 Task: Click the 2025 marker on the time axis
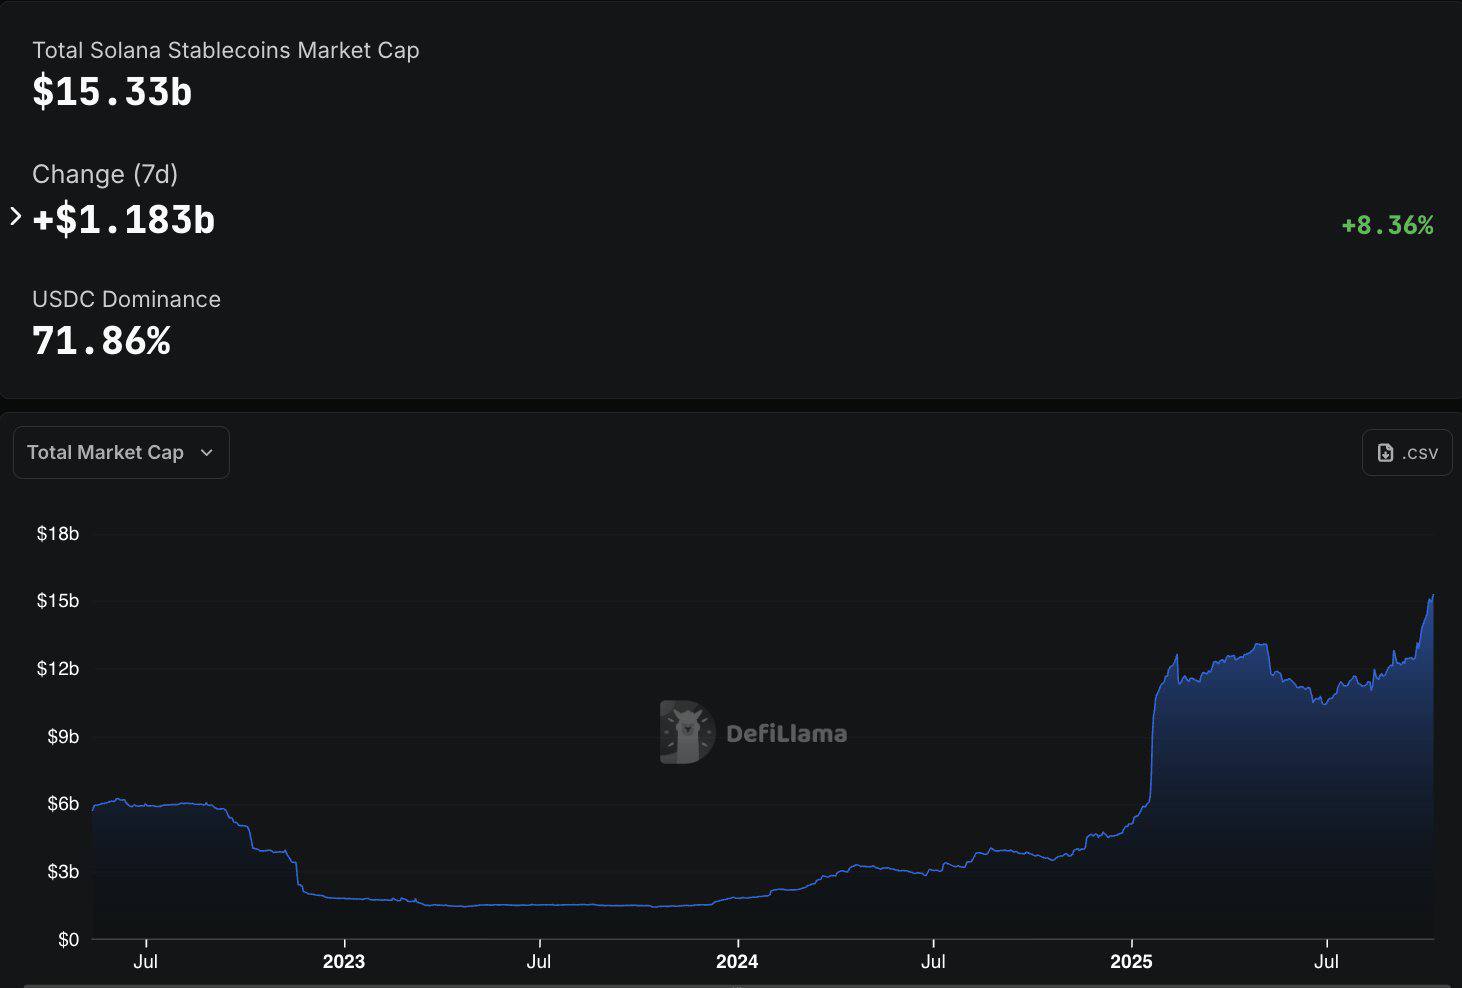(x=1131, y=961)
